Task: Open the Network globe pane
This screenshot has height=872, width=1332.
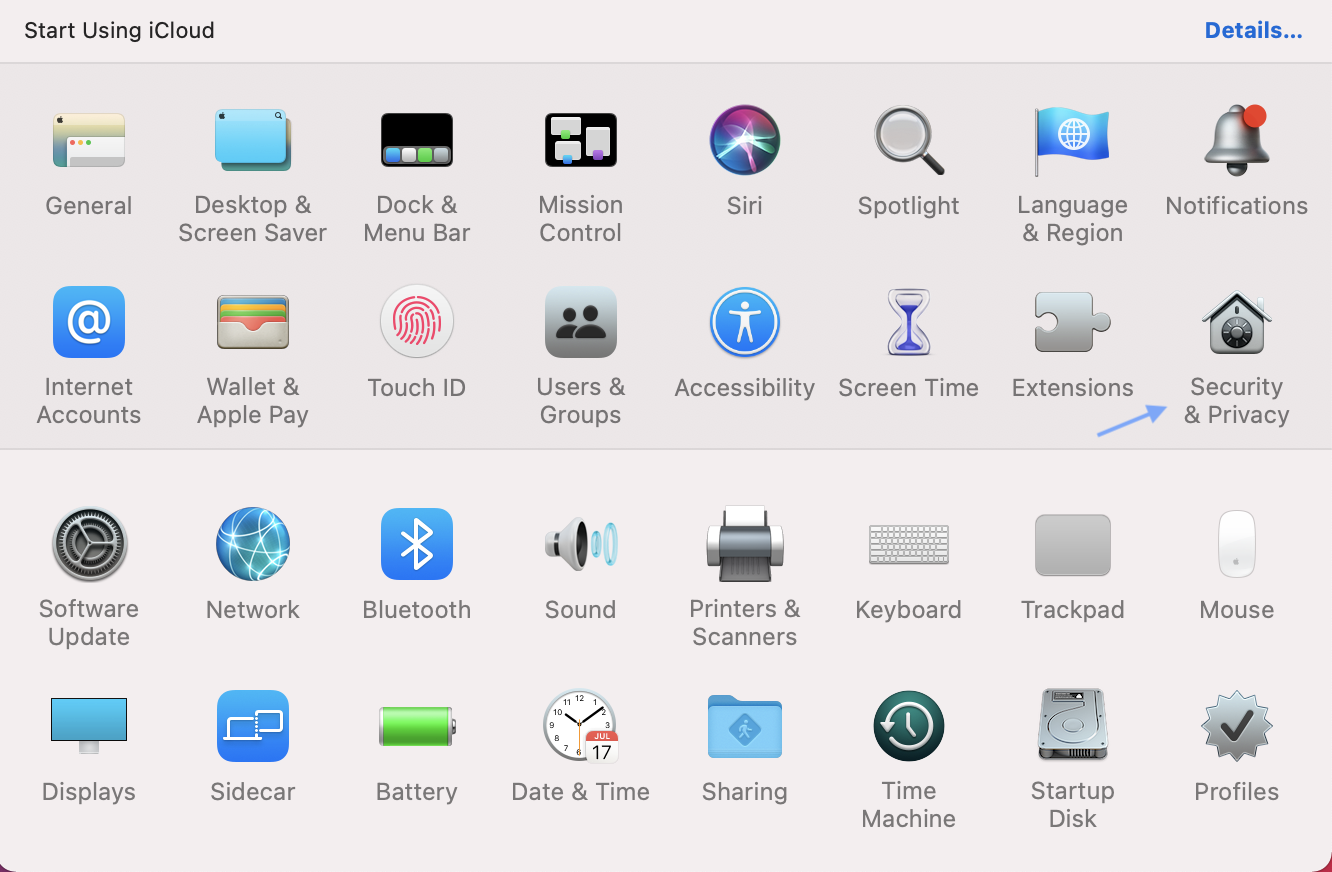Action: point(253,544)
